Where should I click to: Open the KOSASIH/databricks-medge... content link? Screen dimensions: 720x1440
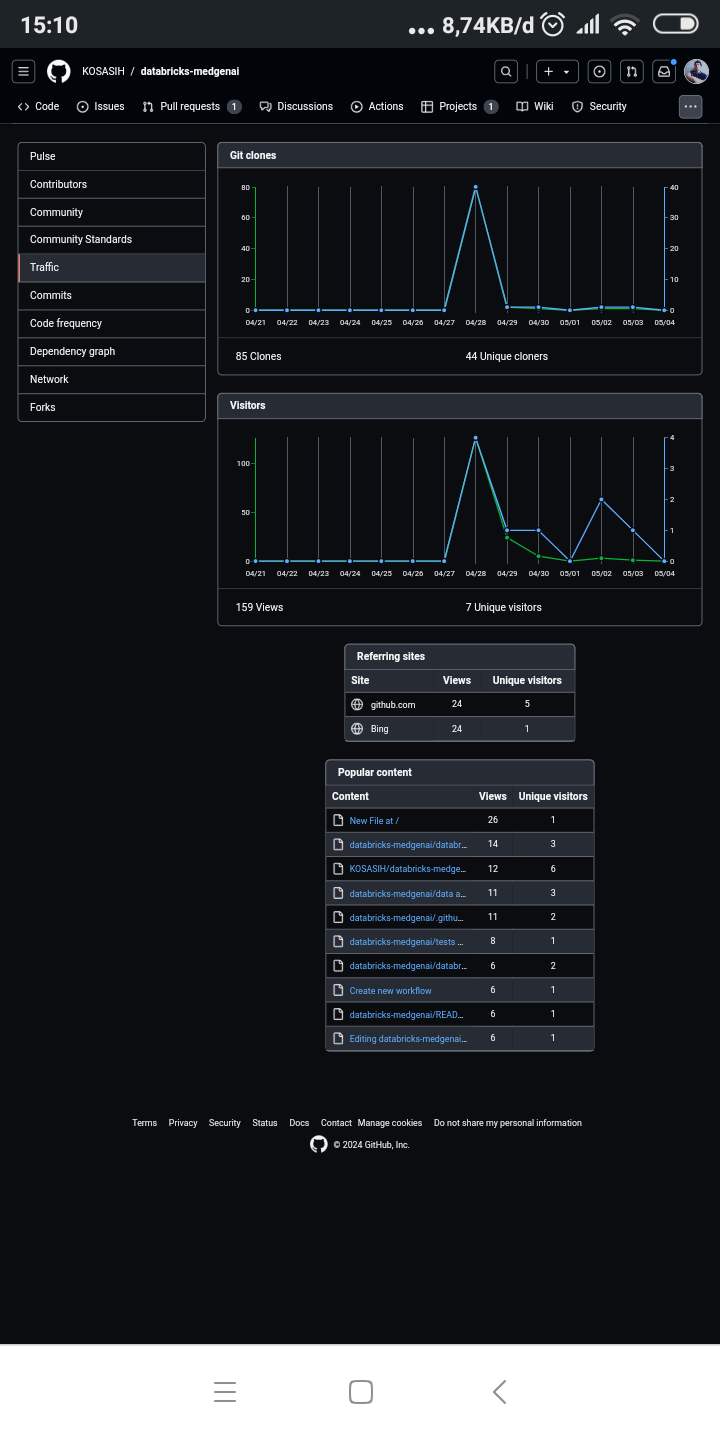[x=407, y=869]
